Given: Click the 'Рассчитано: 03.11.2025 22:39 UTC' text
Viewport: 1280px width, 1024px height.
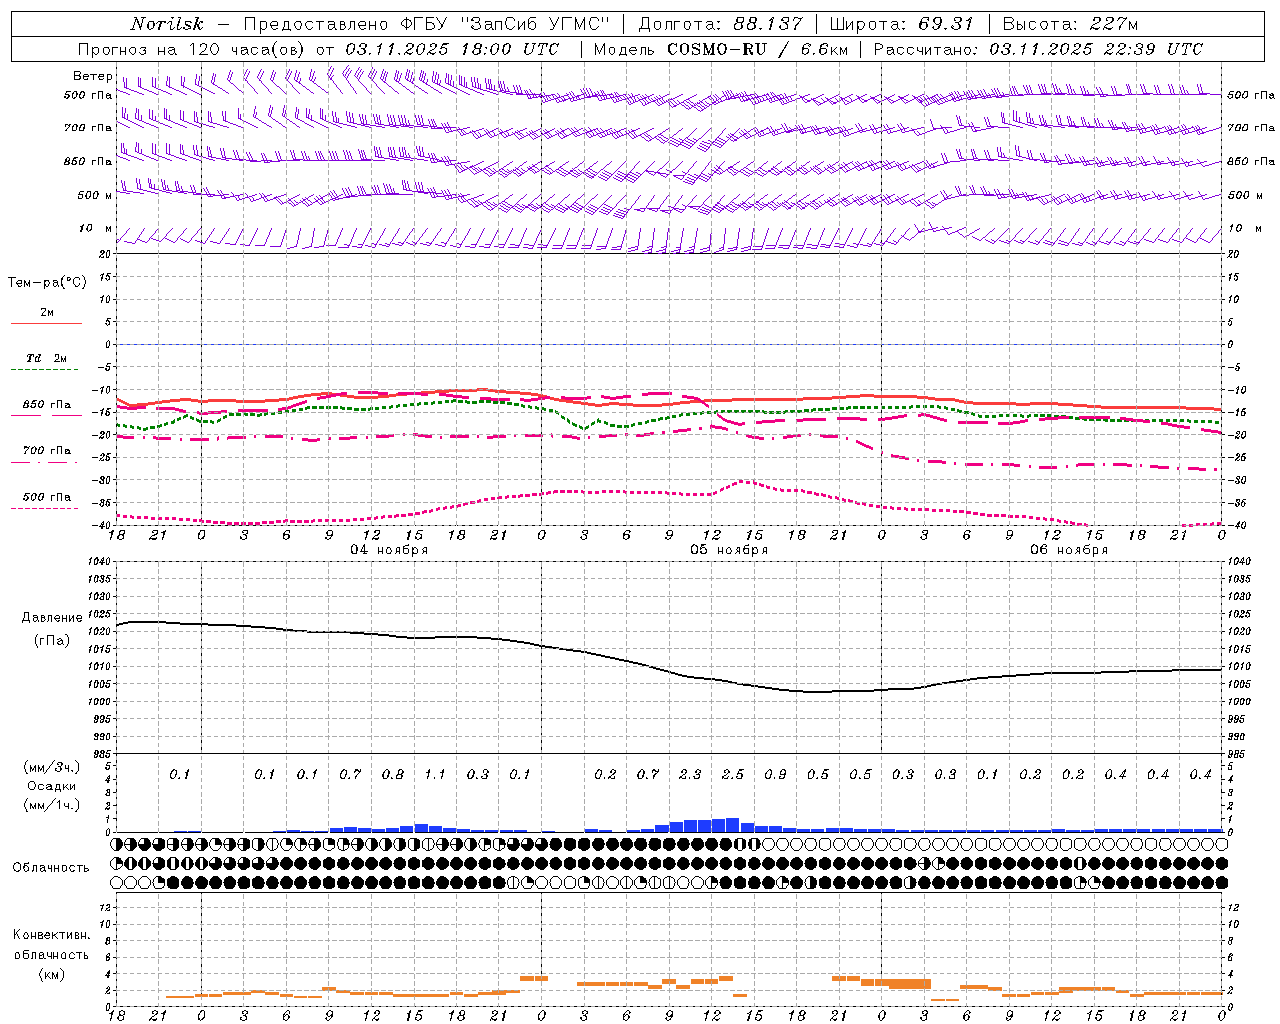Looking at the screenshot, I should pyautogui.click(x=1038, y=49).
